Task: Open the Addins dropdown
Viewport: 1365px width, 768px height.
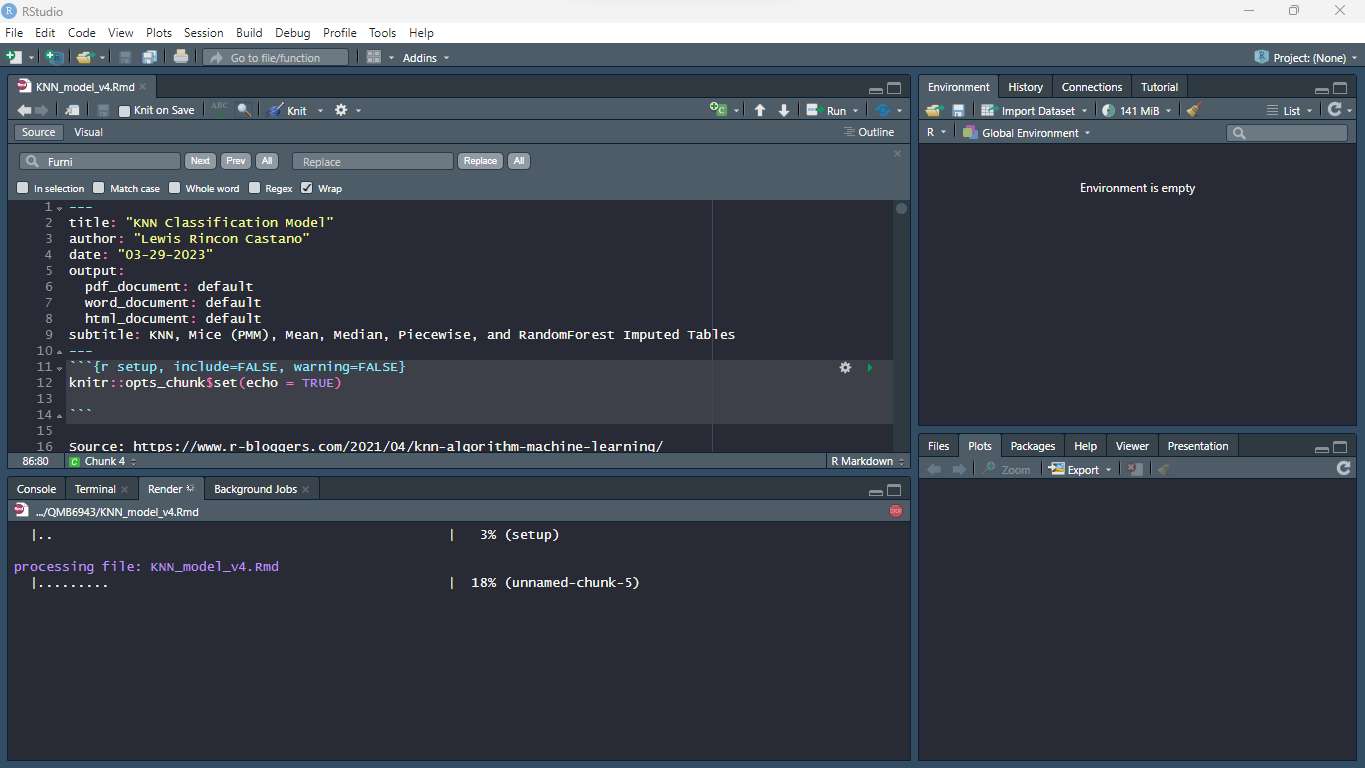Action: 426,58
